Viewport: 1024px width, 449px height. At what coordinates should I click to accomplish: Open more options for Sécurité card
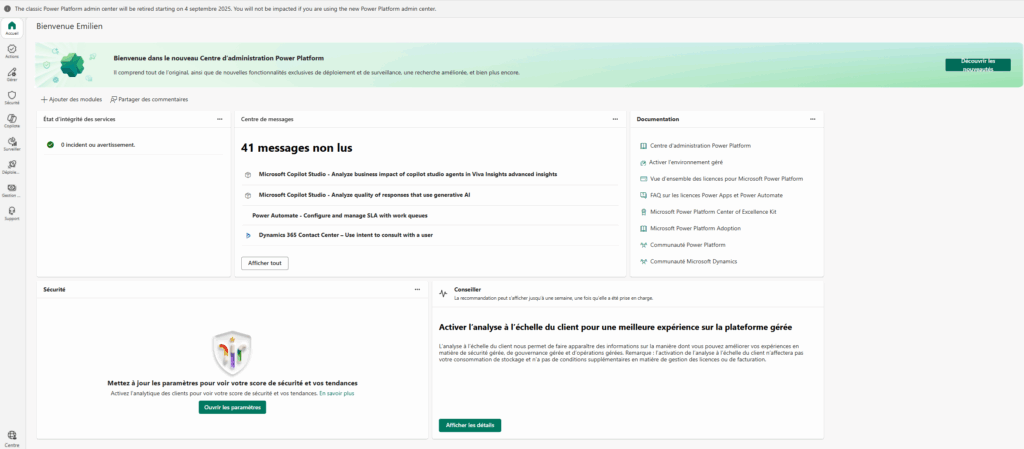coord(417,289)
